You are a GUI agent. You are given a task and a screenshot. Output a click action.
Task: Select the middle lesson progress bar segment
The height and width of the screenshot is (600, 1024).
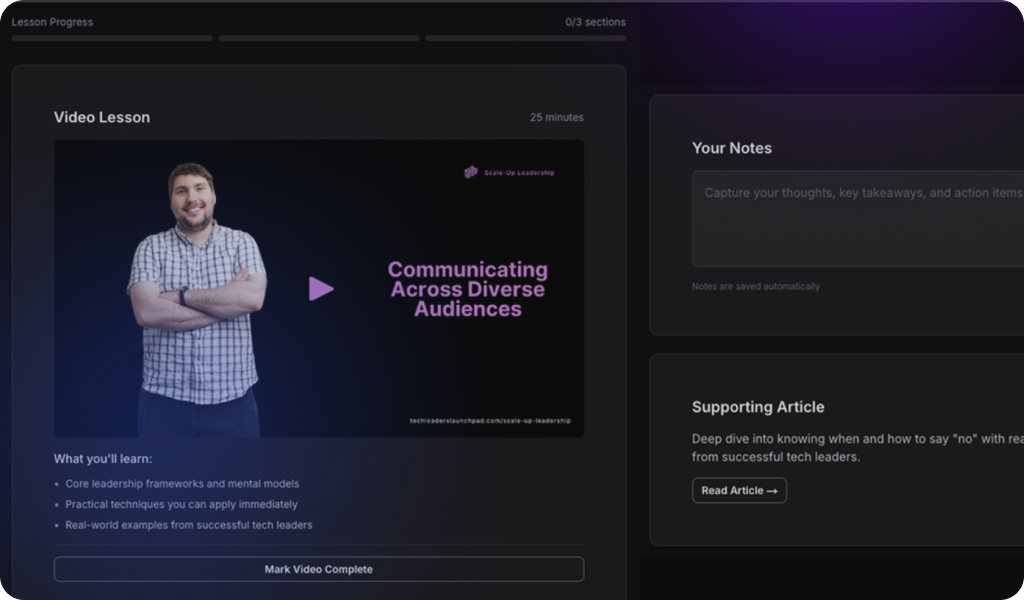[319, 39]
